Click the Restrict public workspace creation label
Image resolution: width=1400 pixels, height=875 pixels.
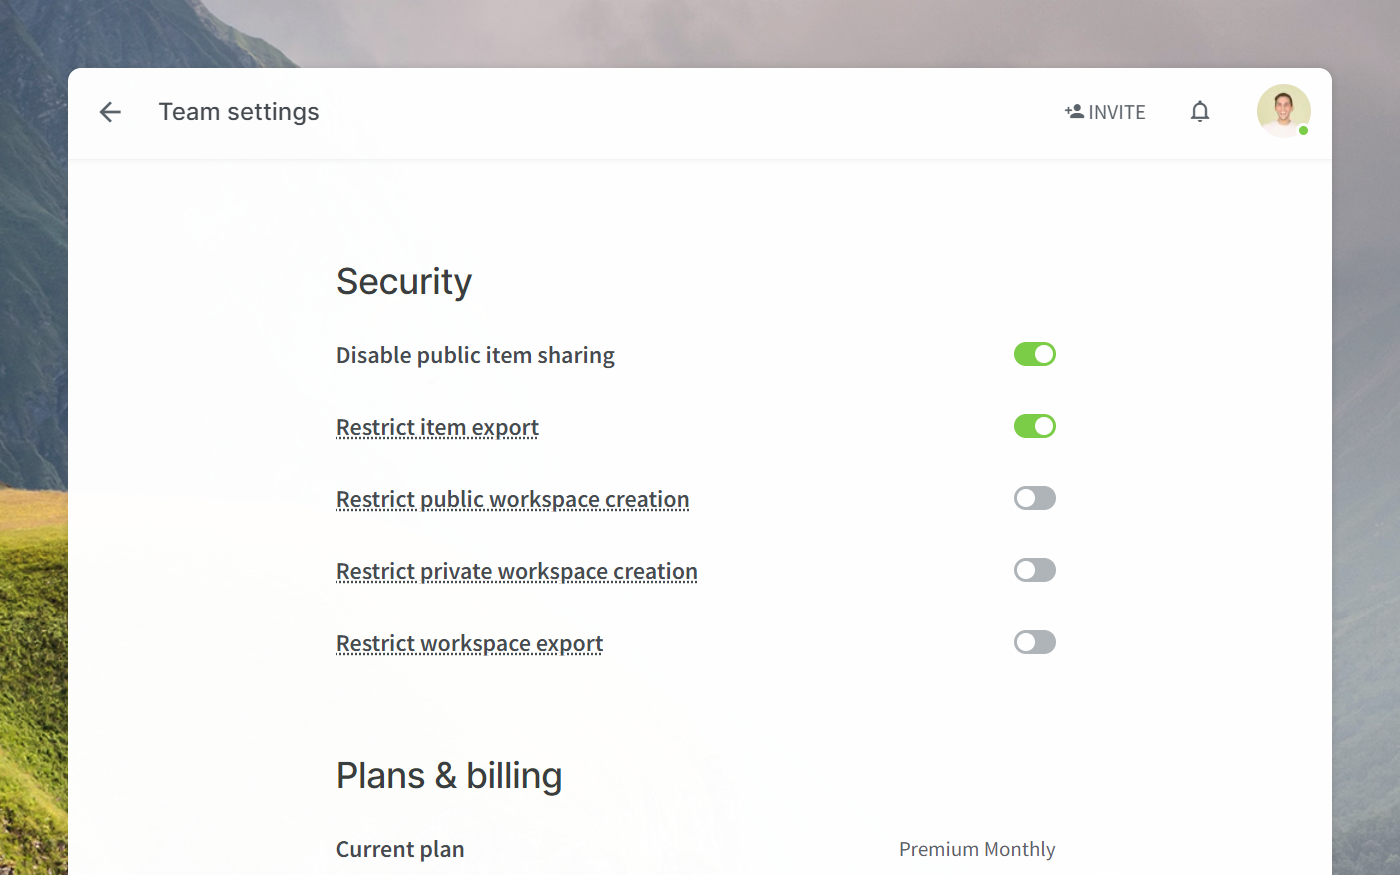click(x=512, y=499)
